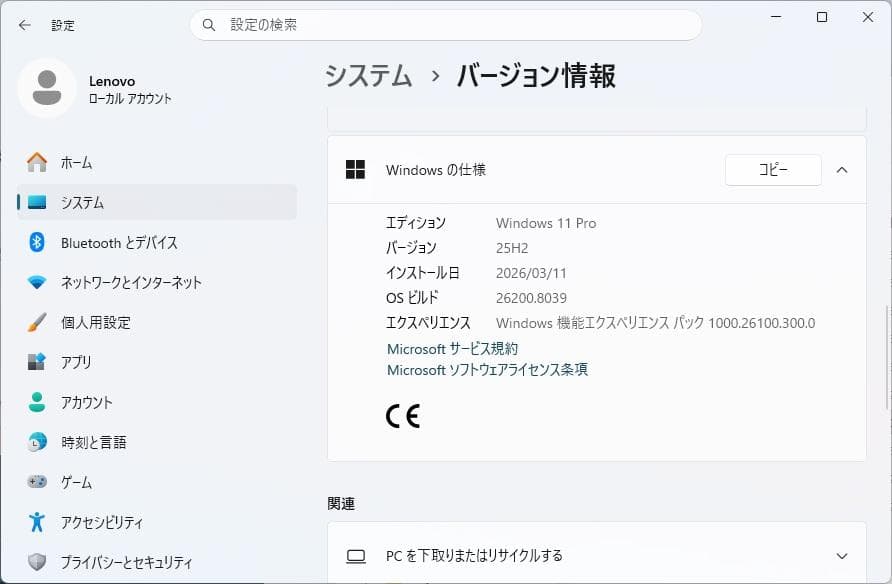Image resolution: width=892 pixels, height=584 pixels.
Task: Click the コピー button for Windows specifications
Action: point(771,170)
